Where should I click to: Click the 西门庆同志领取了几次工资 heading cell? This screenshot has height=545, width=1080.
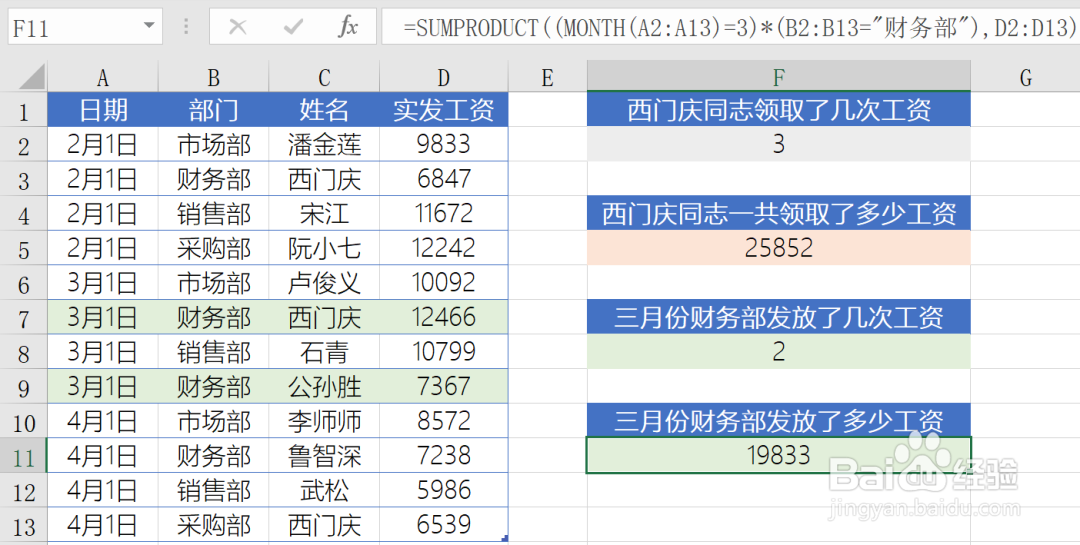click(x=779, y=110)
